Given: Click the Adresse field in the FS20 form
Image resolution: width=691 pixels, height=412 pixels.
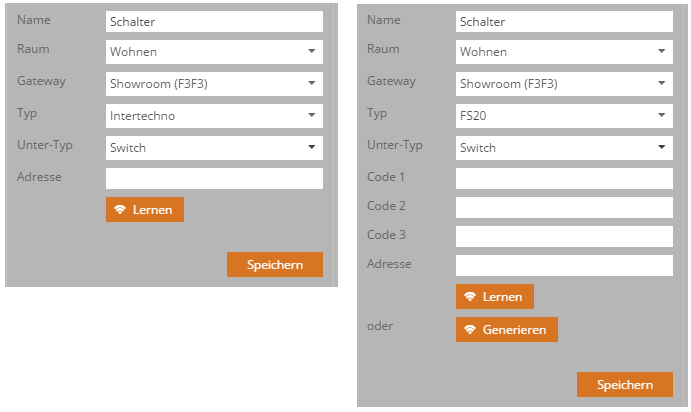Looking at the screenshot, I should click(x=564, y=266).
